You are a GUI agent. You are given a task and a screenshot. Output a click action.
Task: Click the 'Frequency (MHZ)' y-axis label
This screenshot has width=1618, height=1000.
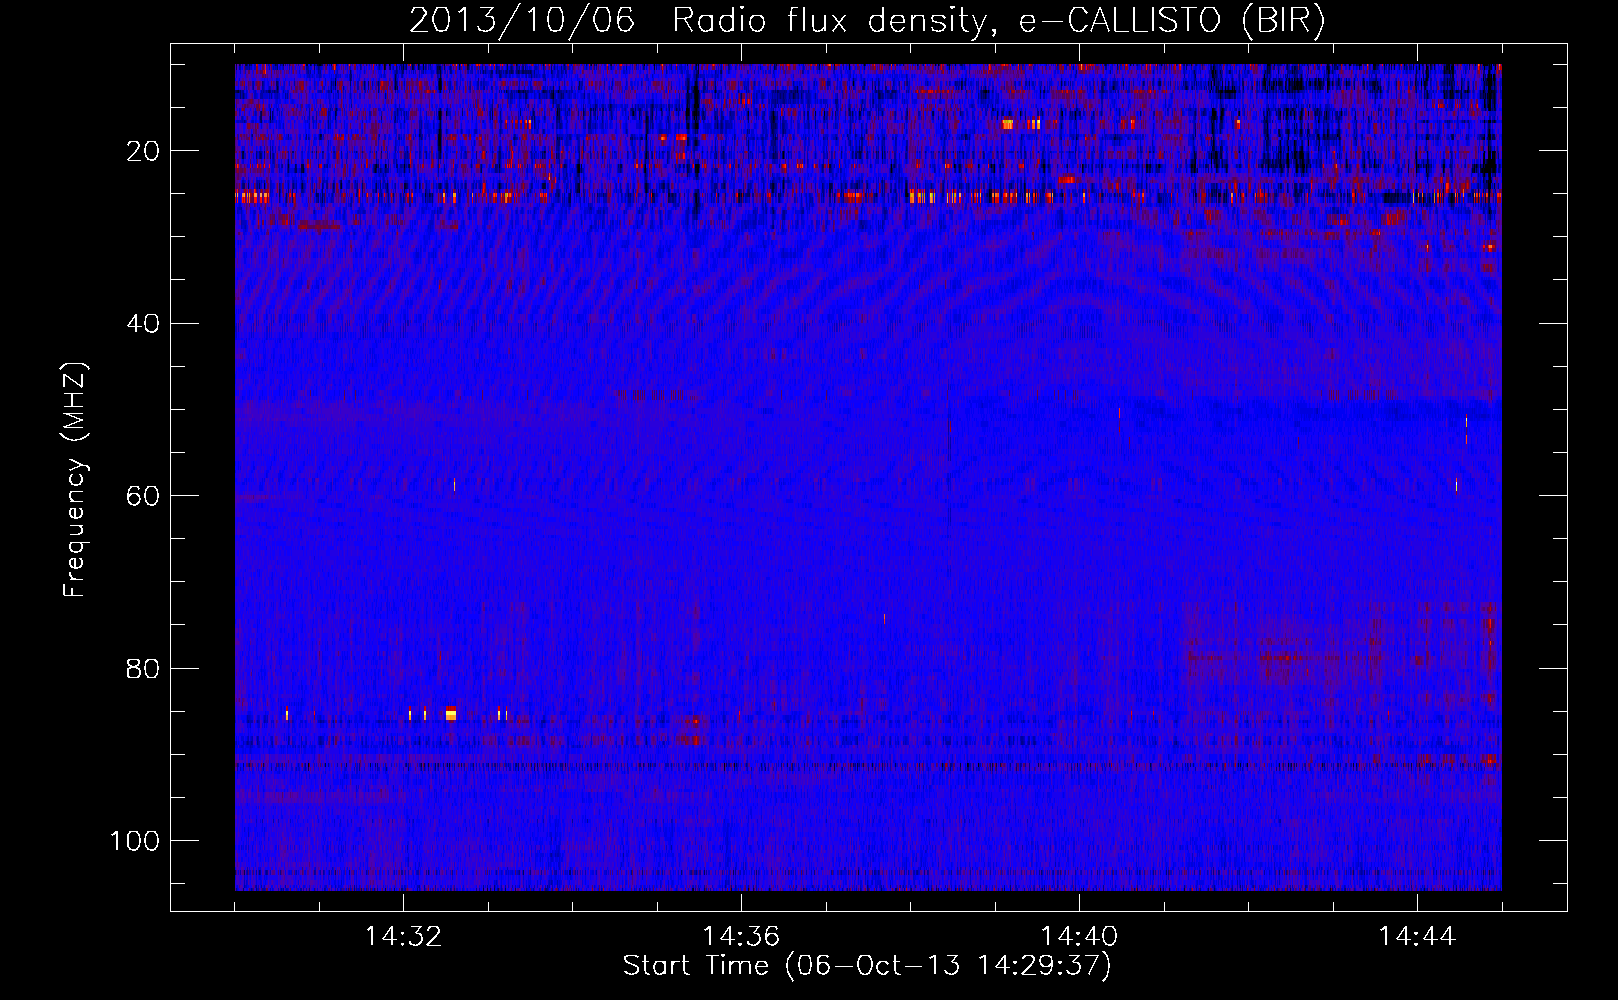(75, 480)
